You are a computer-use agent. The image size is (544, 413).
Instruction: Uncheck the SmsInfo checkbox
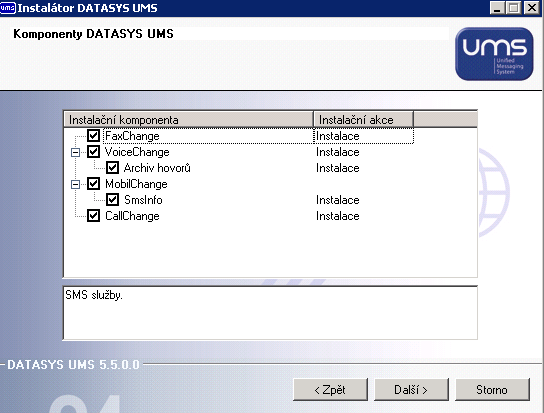tap(112, 200)
